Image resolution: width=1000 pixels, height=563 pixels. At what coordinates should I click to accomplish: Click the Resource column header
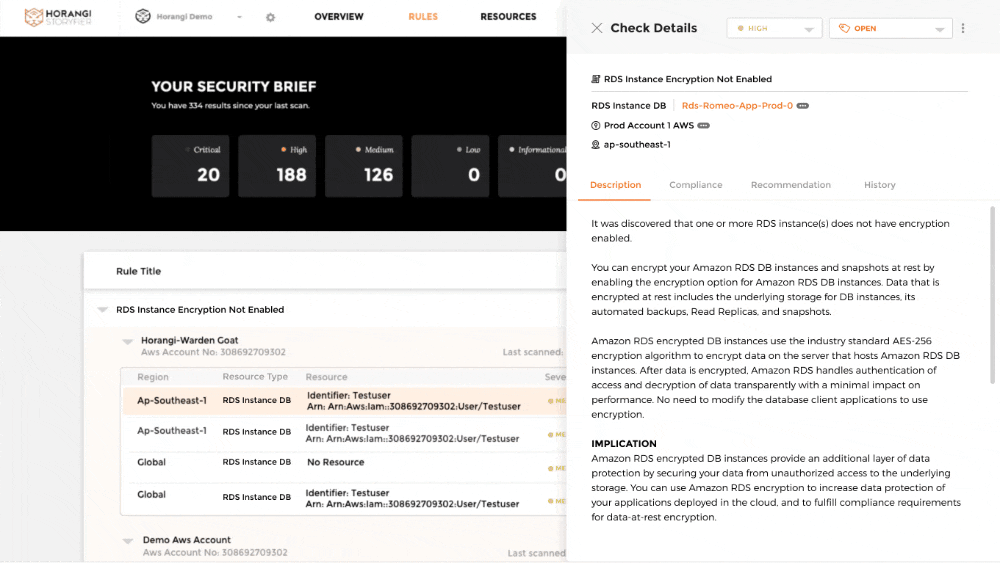tap(327, 377)
